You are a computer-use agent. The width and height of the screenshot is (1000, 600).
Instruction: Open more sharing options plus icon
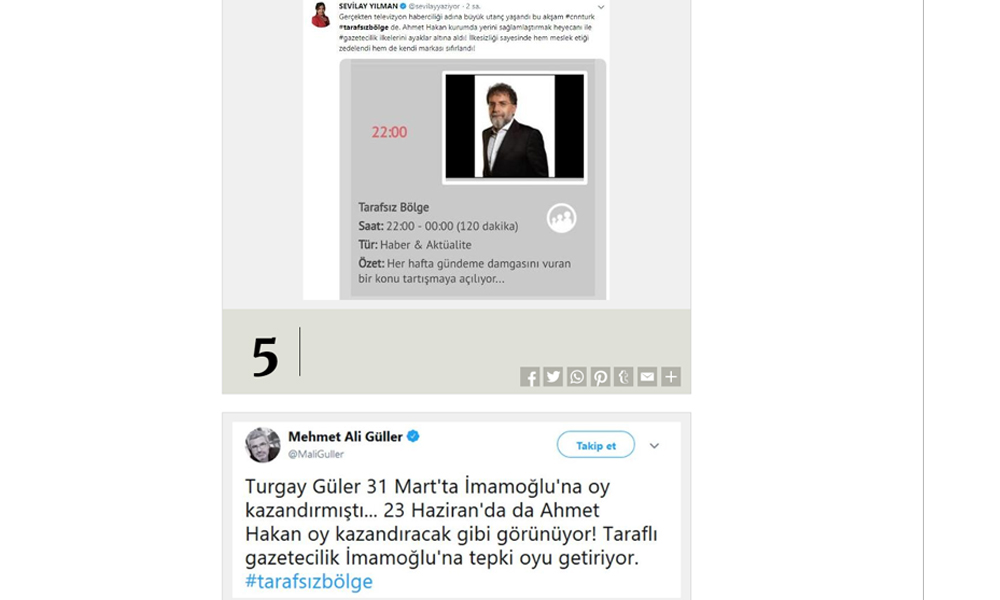[x=671, y=377]
